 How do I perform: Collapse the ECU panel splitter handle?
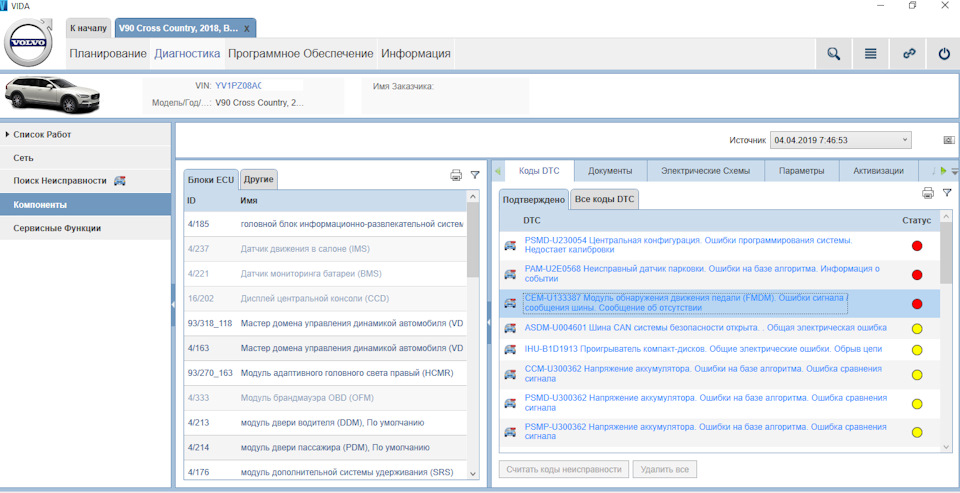click(489, 322)
